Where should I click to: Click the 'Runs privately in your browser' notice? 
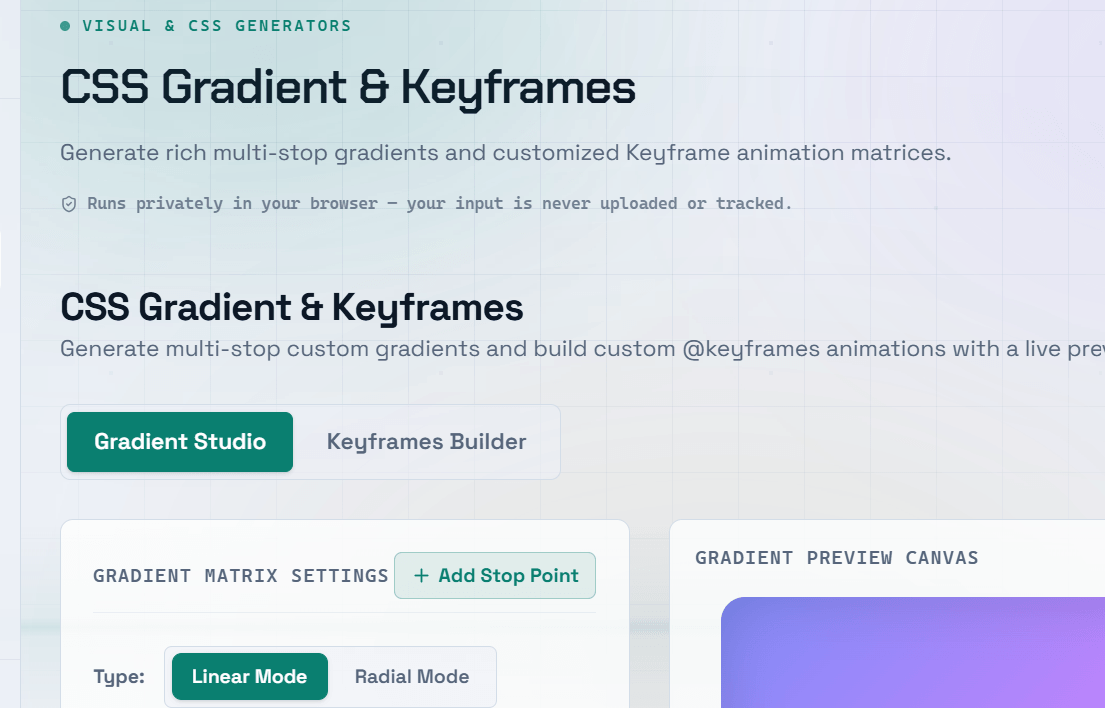pyautogui.click(x=439, y=204)
